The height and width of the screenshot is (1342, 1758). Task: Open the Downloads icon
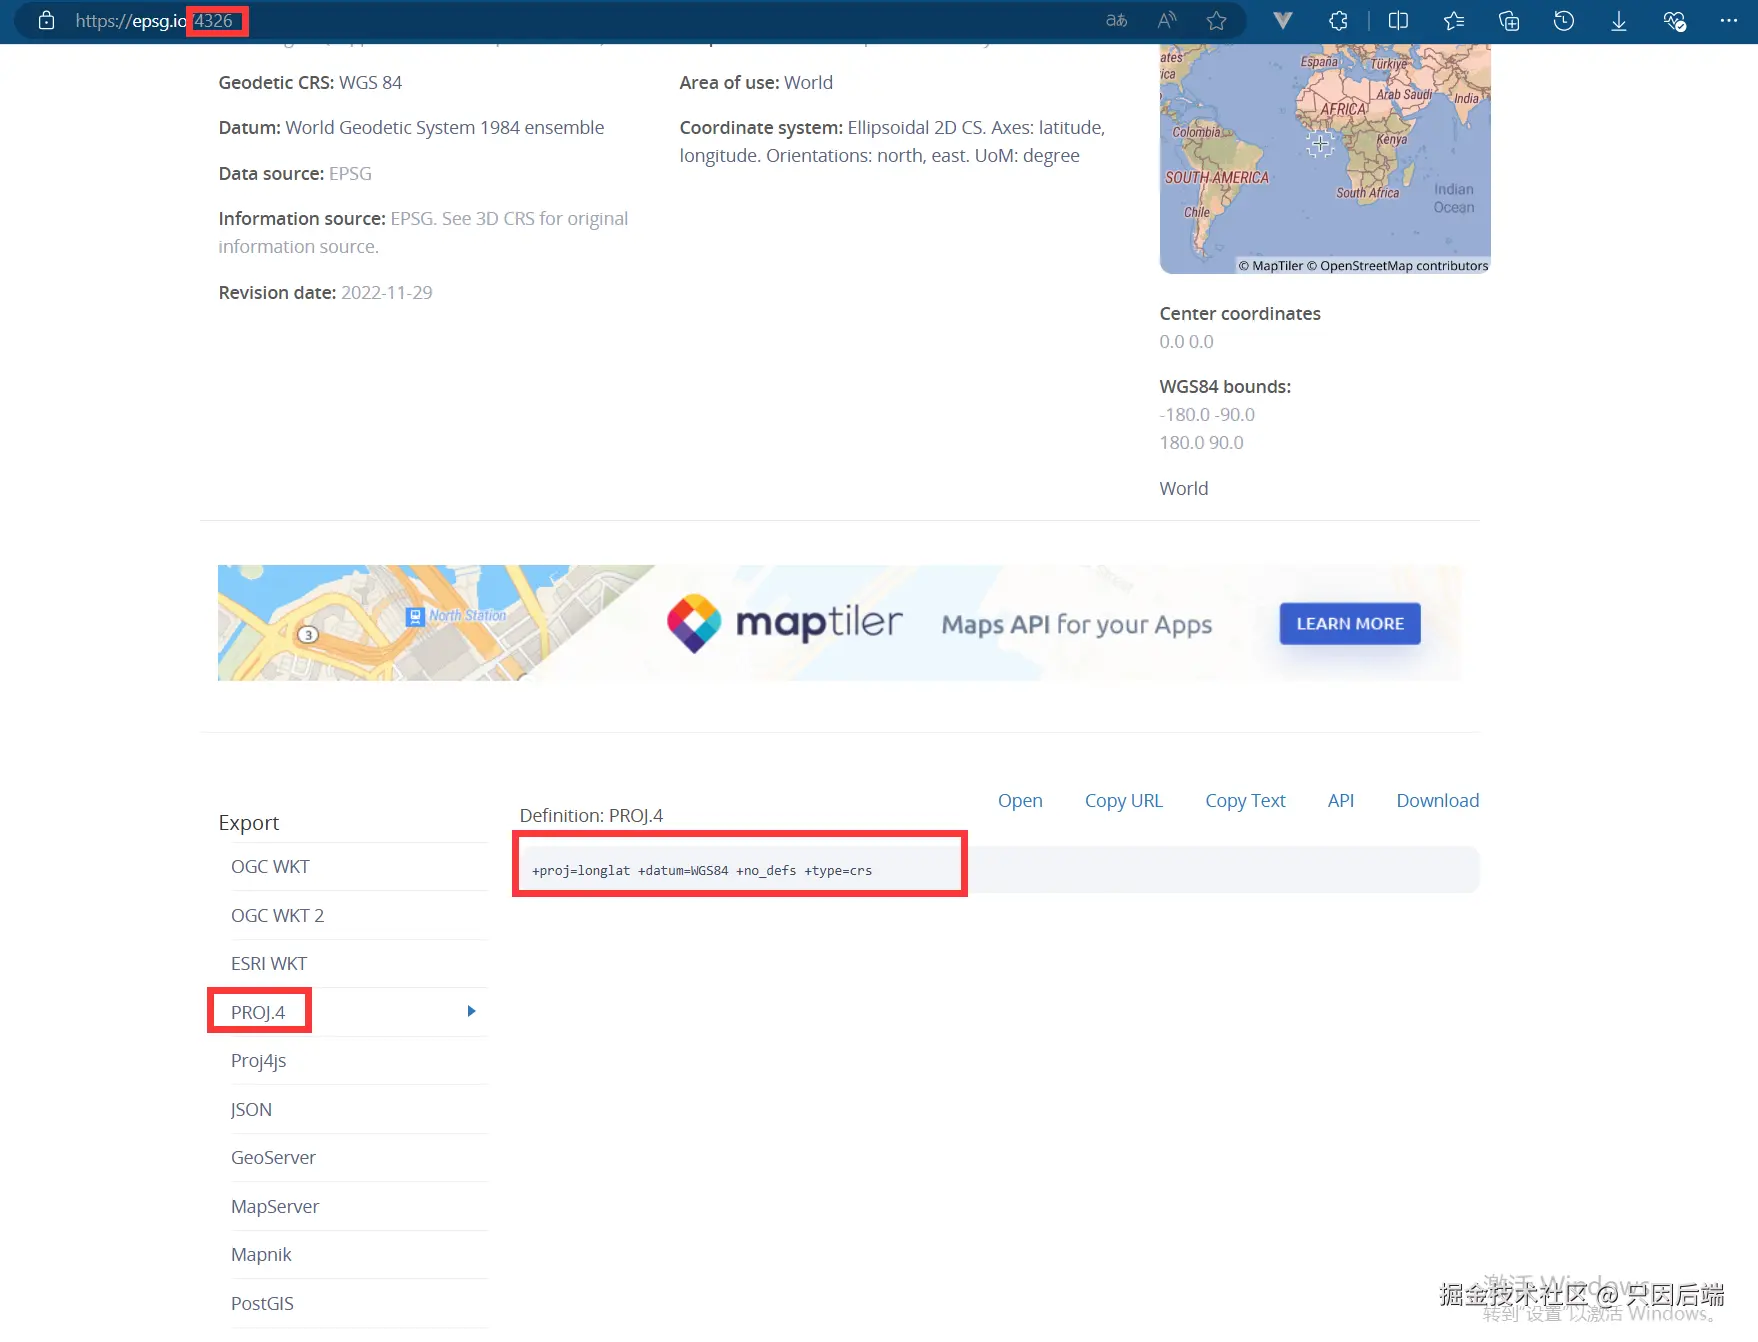tap(1619, 21)
